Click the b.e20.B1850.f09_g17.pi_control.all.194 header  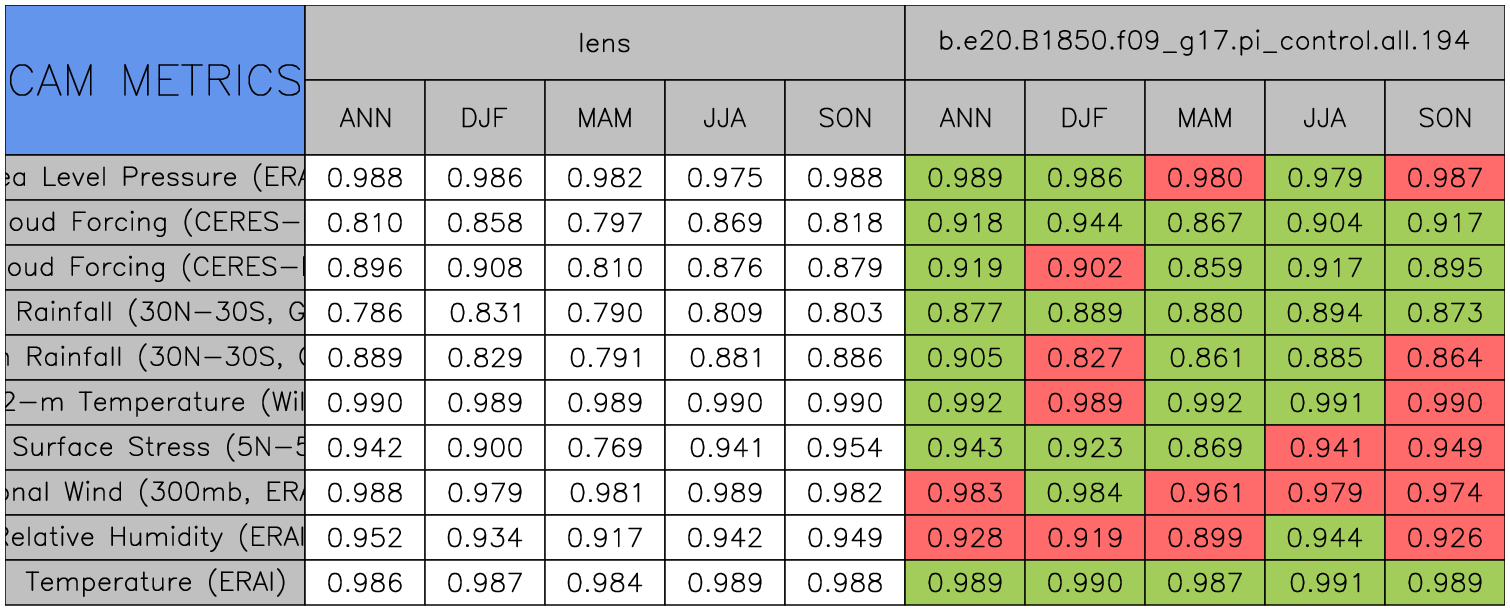[x=1204, y=42]
